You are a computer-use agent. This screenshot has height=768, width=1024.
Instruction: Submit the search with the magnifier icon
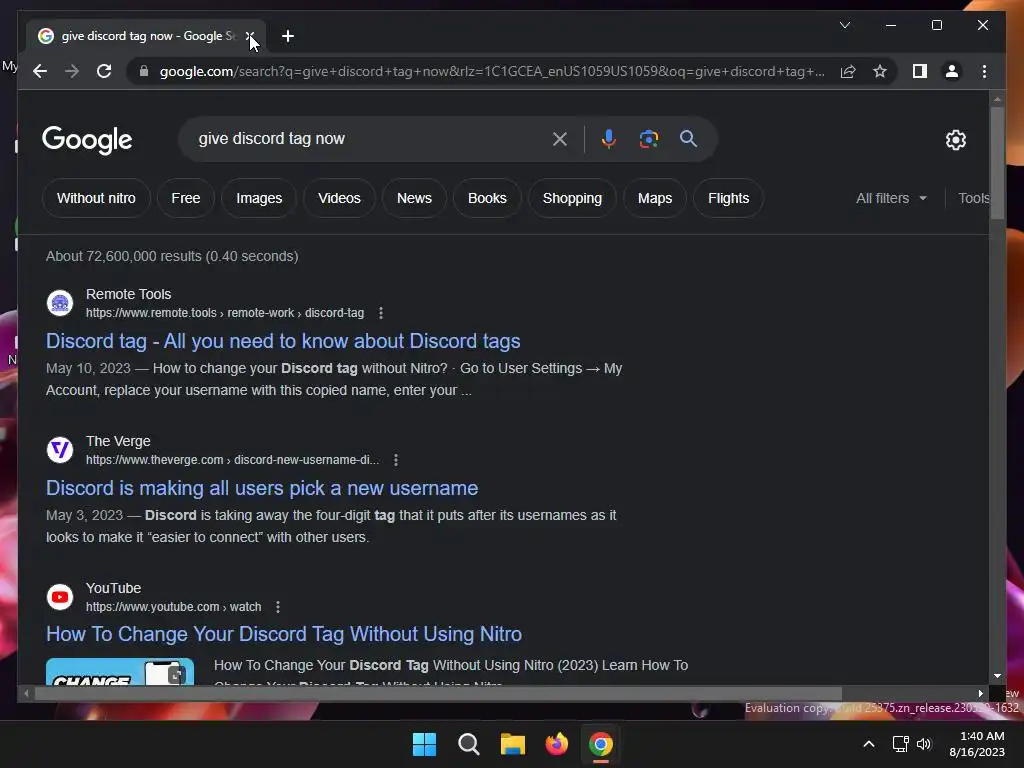(x=688, y=138)
